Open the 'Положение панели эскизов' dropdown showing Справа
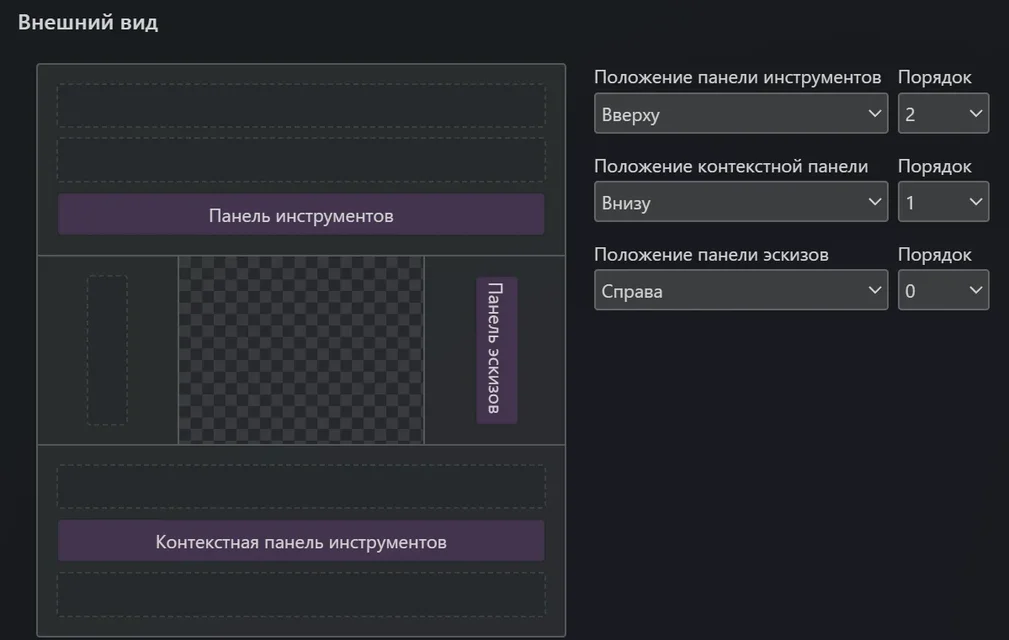Screen dimensions: 1009x640 tap(740, 291)
